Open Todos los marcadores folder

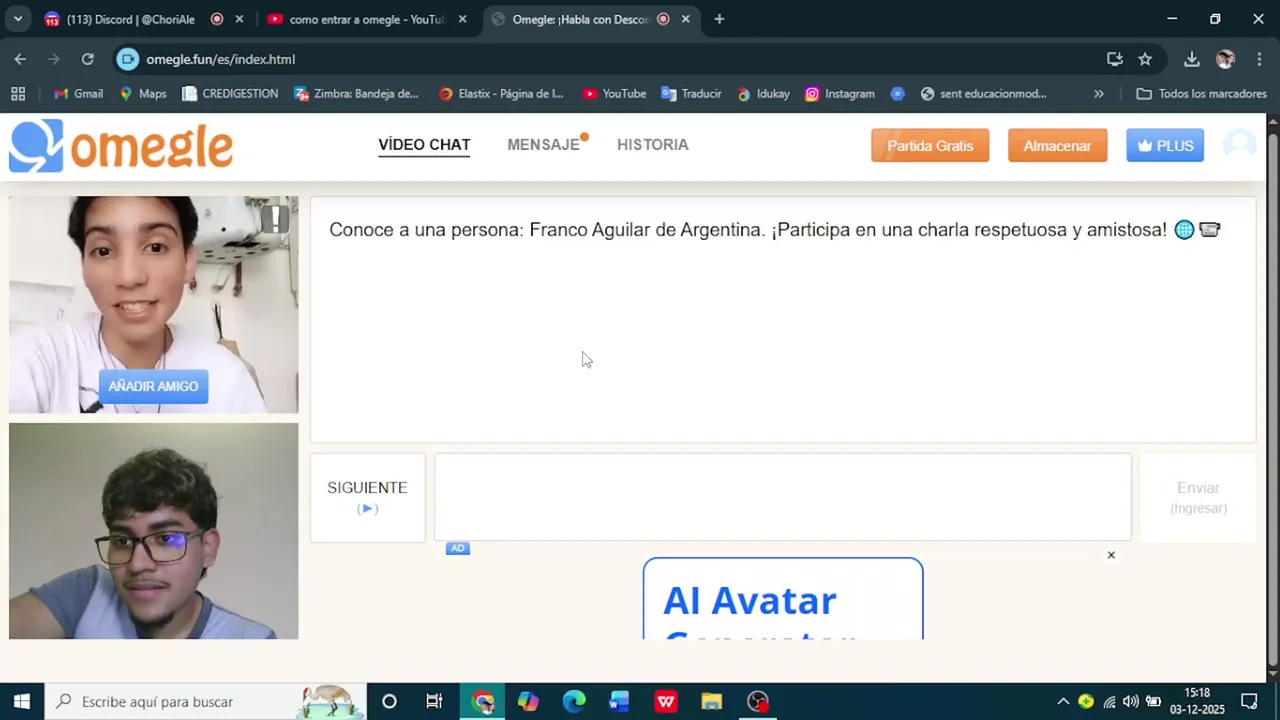pyautogui.click(x=1202, y=93)
